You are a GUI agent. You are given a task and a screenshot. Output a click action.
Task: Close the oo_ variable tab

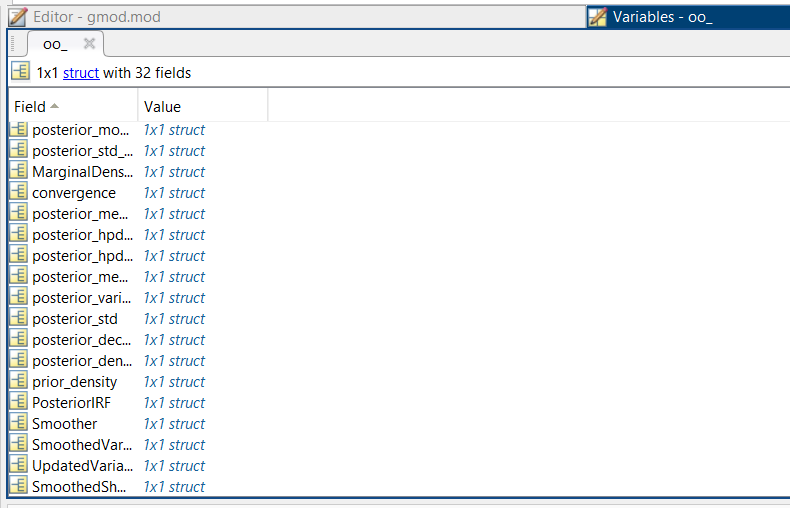[x=89, y=44]
